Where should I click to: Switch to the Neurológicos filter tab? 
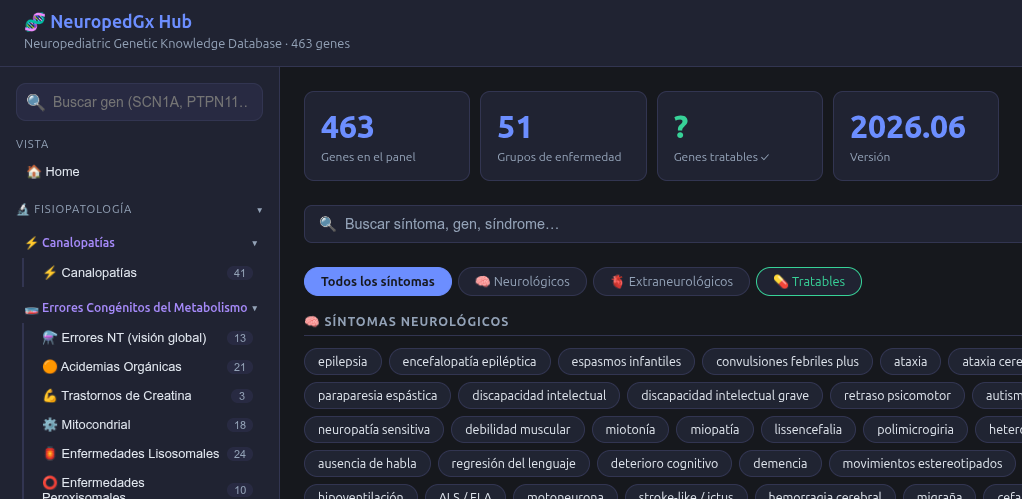[522, 281]
